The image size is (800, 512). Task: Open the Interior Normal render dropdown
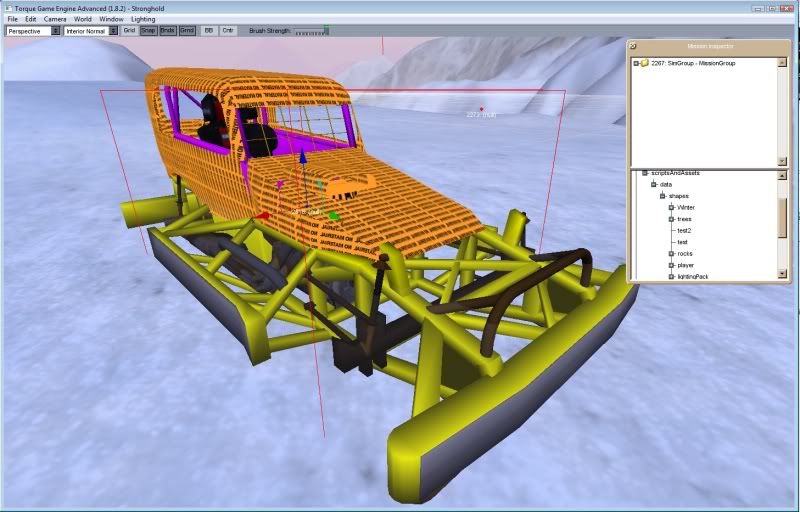coord(90,31)
